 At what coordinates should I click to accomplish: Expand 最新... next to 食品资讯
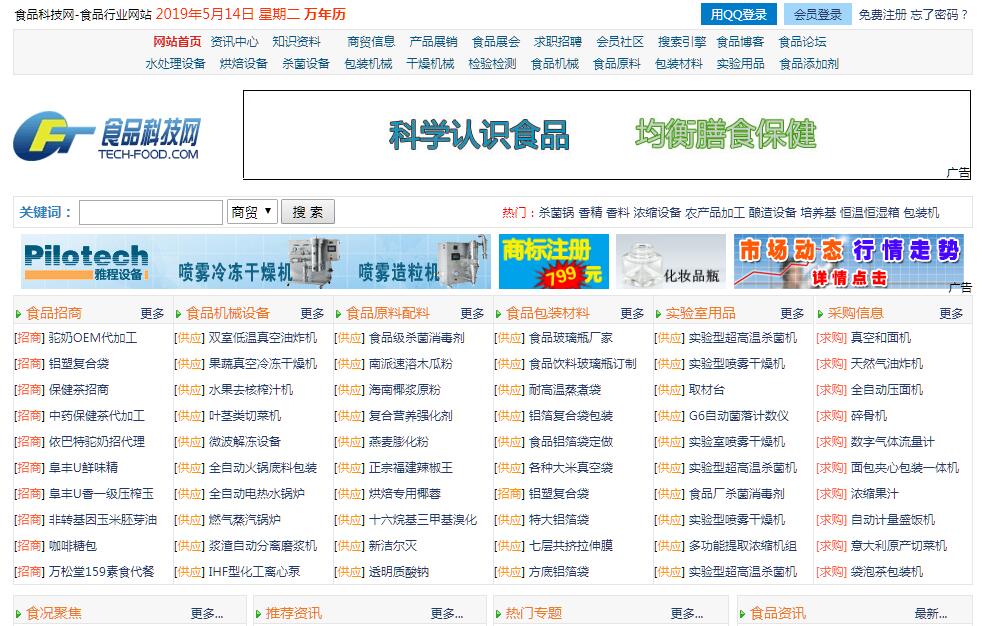tap(930, 613)
